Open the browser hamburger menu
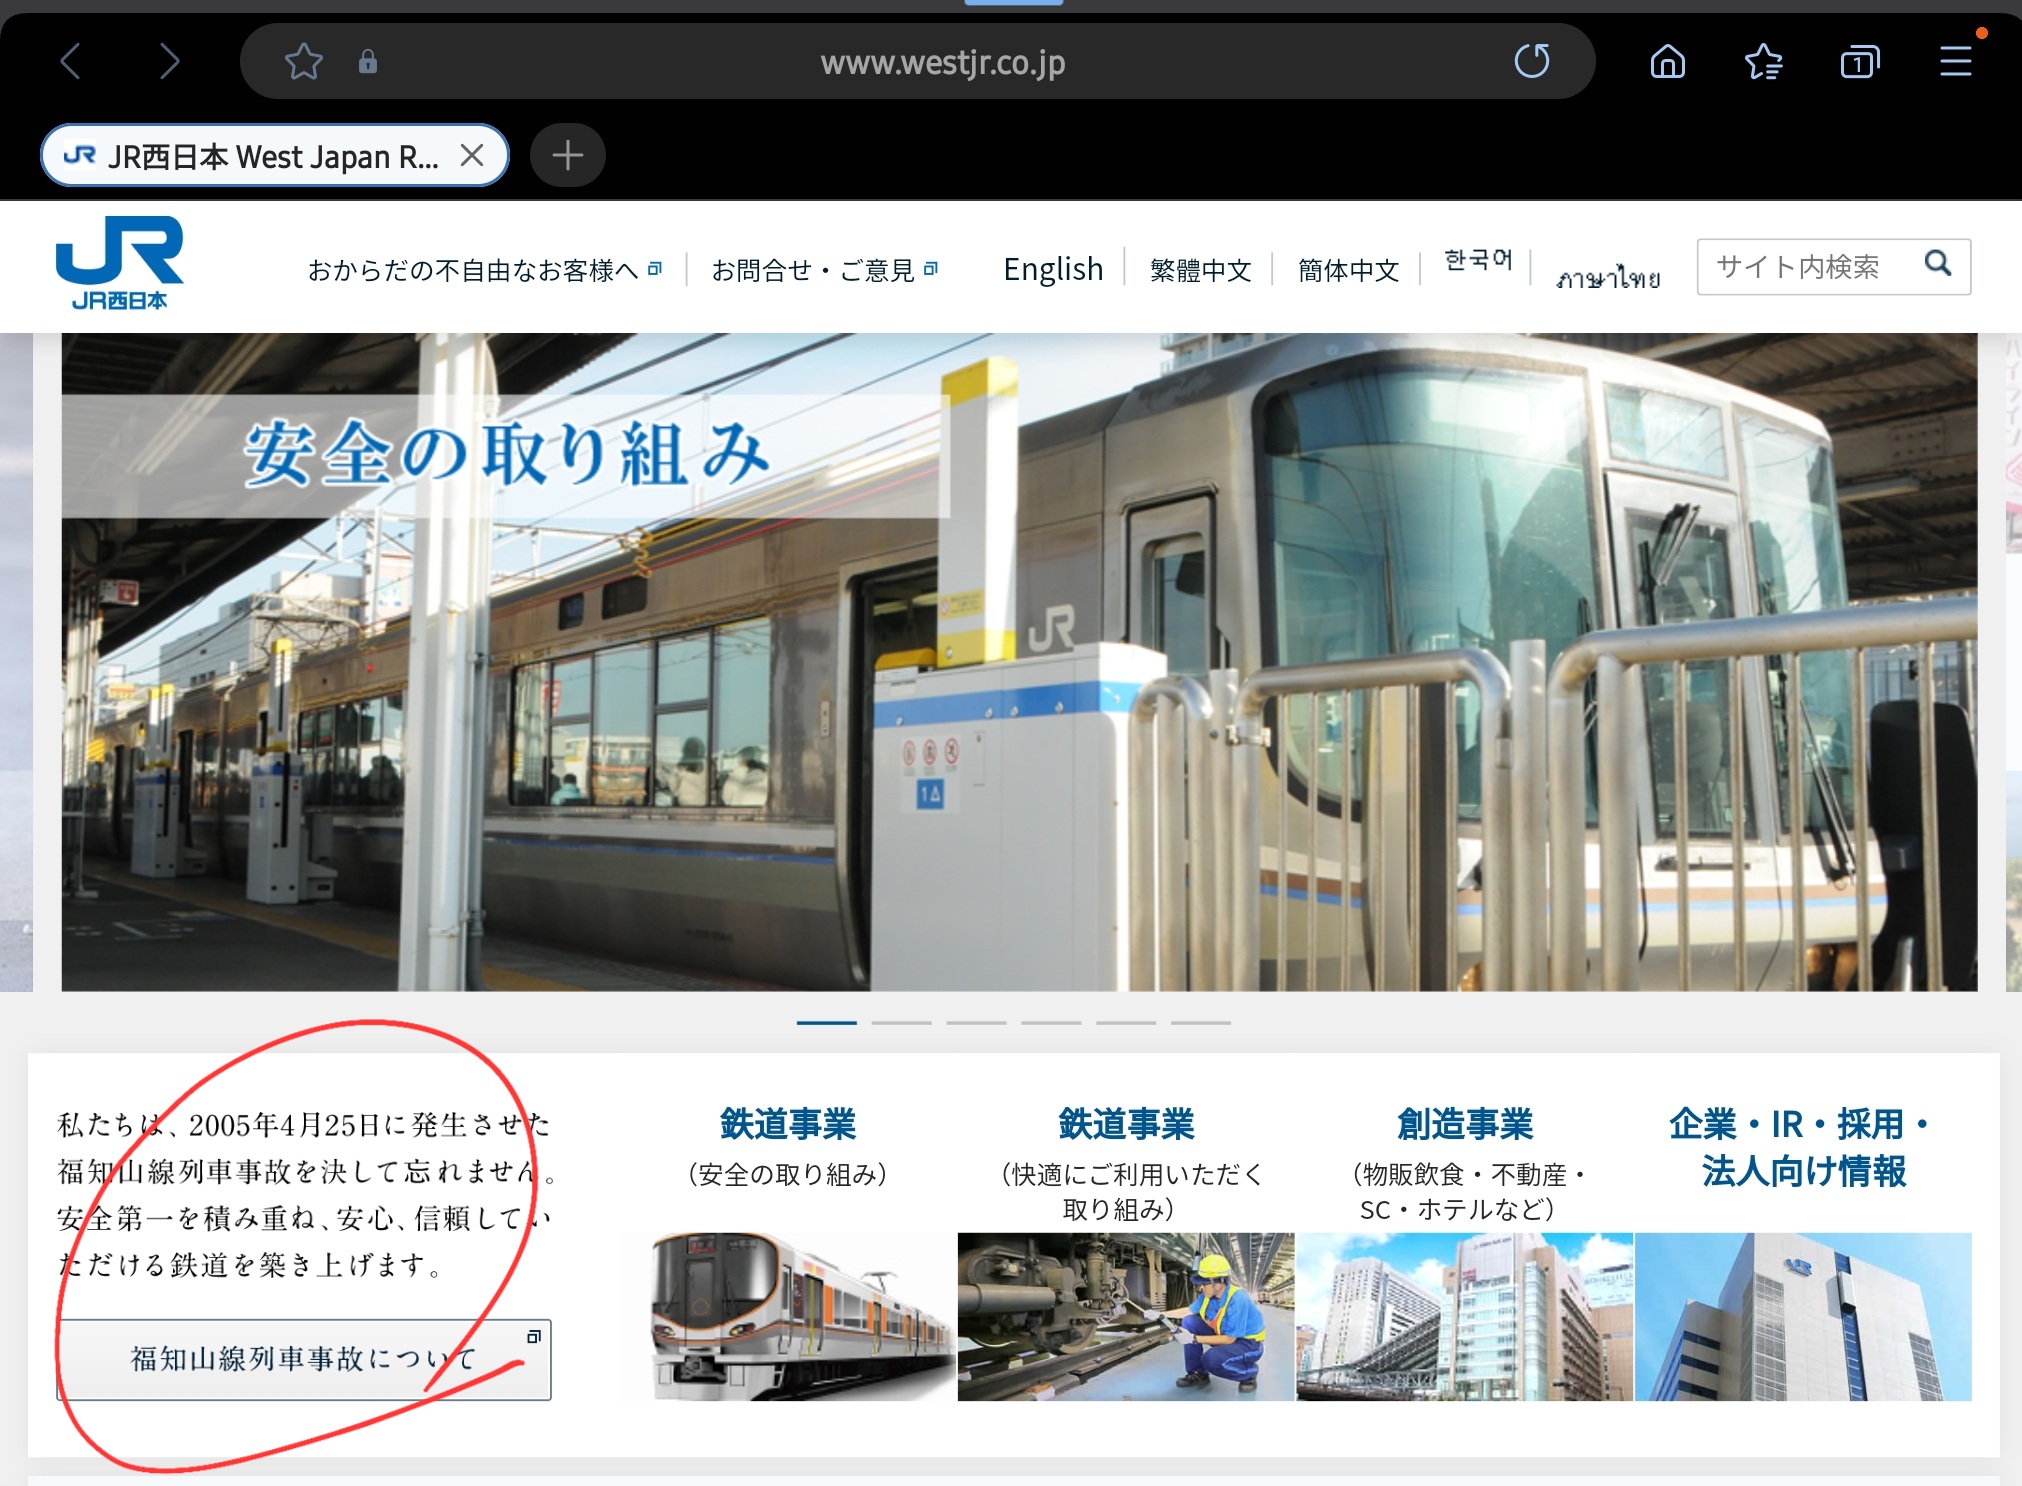The width and height of the screenshot is (2022, 1486). tap(1955, 62)
